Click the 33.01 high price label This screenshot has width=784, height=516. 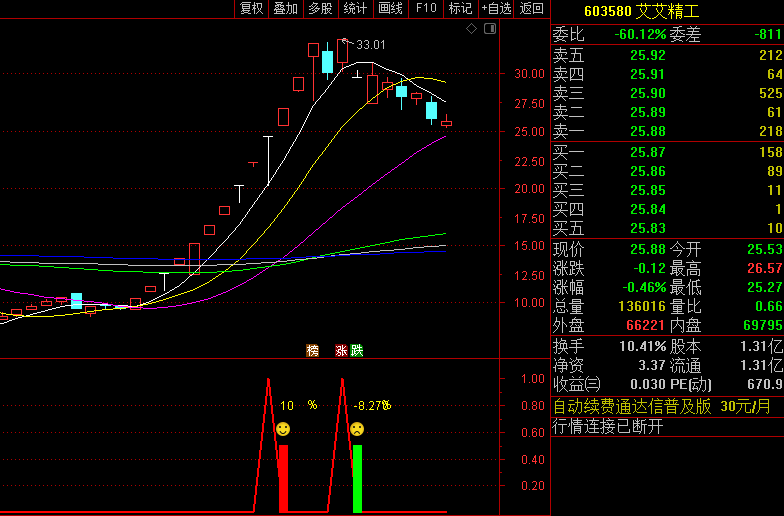point(370,45)
